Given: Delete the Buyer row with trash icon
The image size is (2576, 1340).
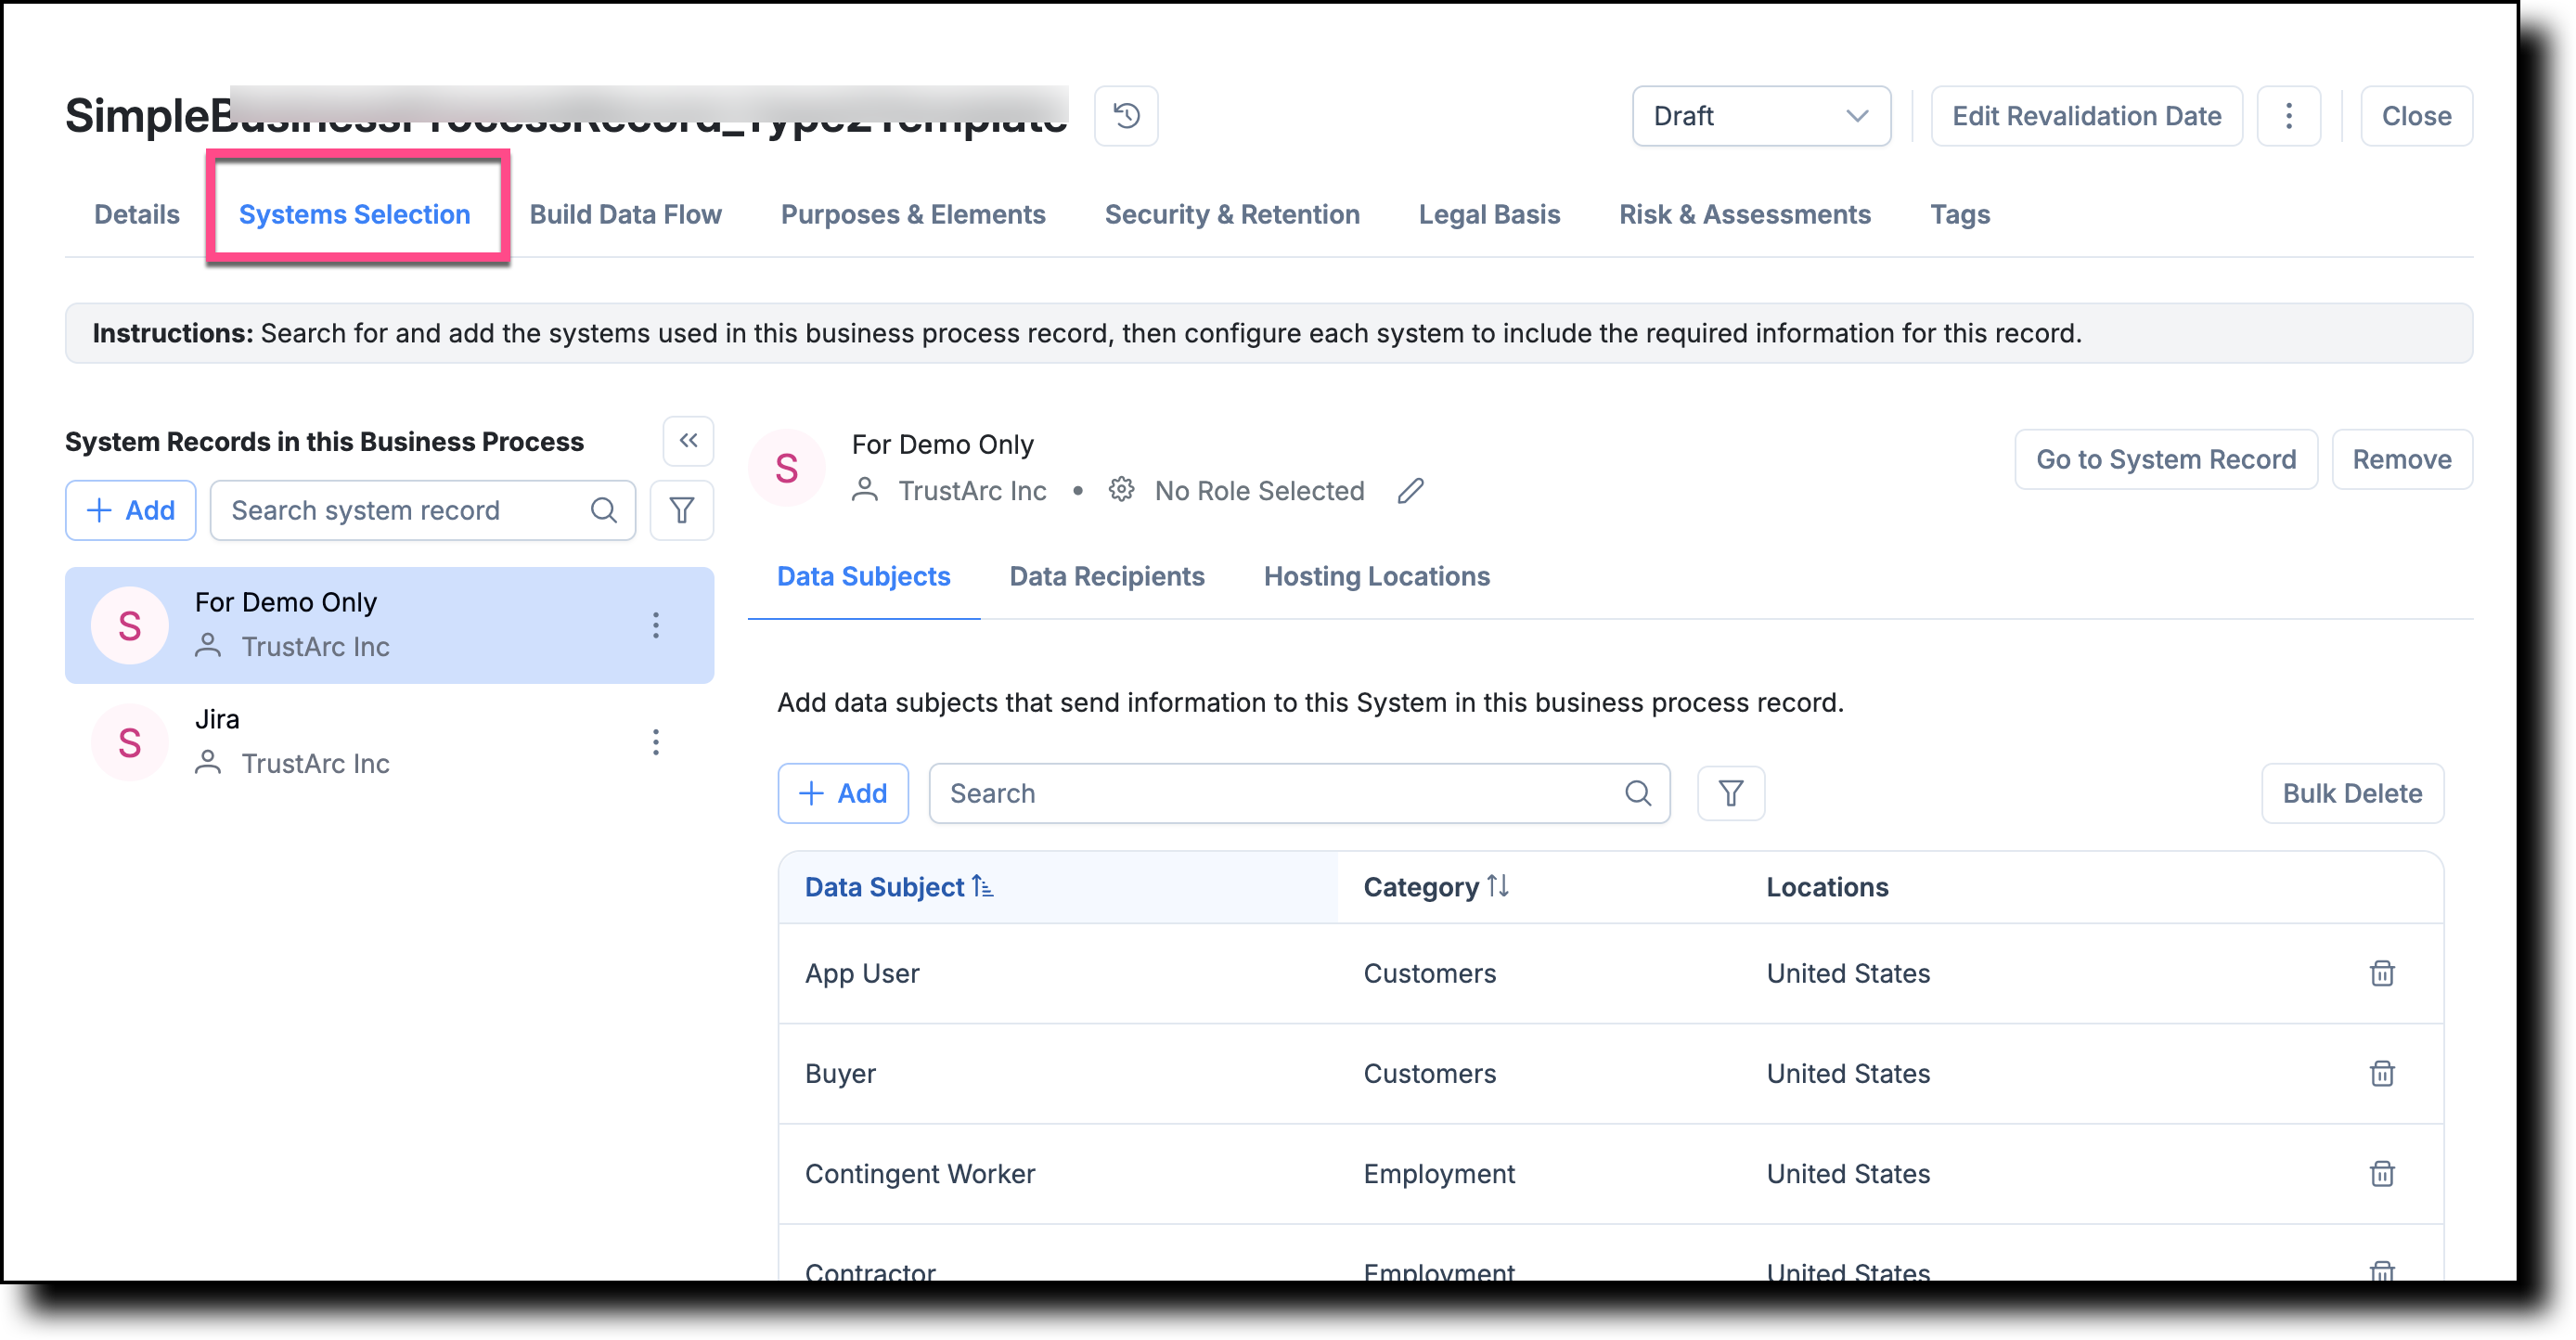Looking at the screenshot, I should 2382,1074.
